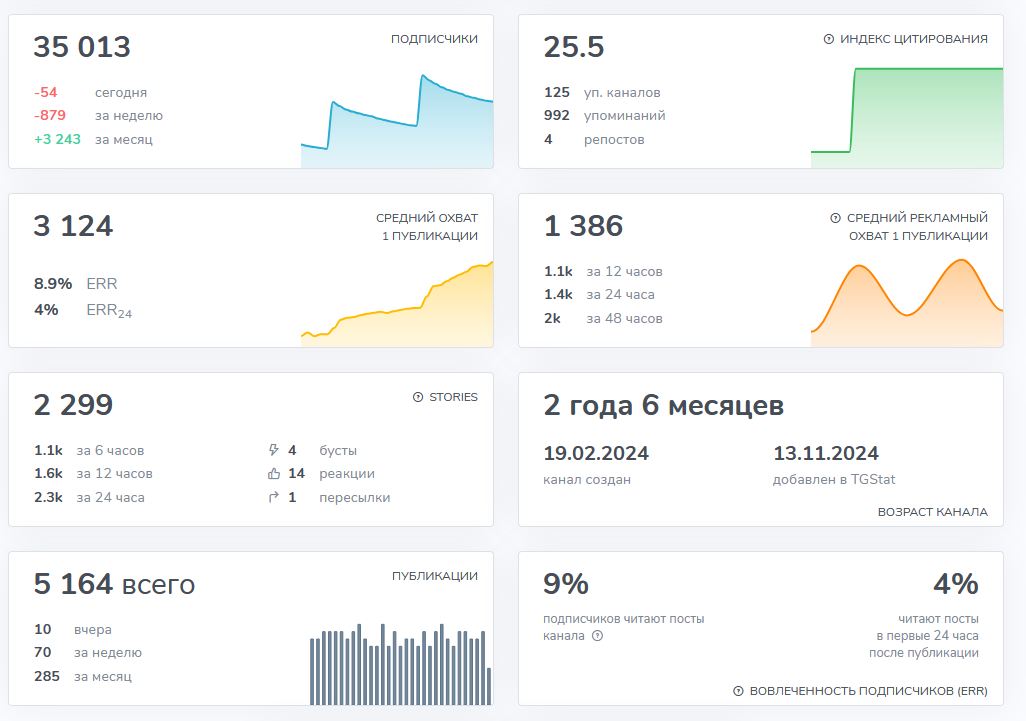Screen dimensions: 1026x721
Task: Click the 2k за 48 часов row
Action: click(603, 319)
